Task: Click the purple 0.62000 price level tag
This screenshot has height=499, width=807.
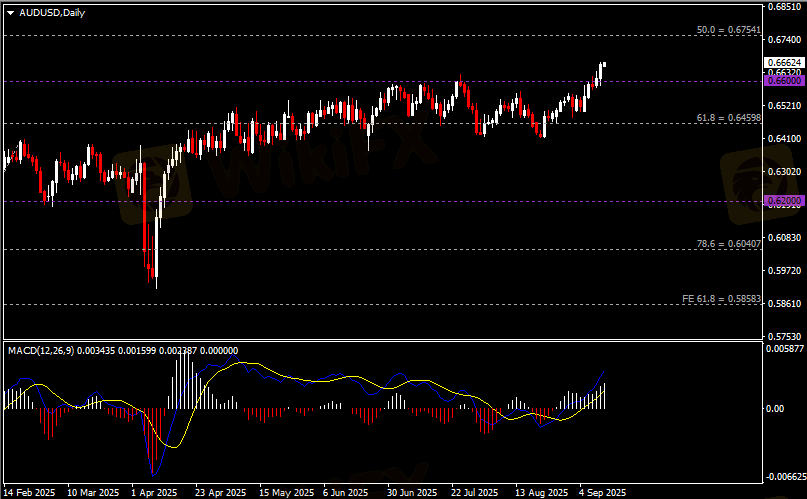Action: (782, 201)
